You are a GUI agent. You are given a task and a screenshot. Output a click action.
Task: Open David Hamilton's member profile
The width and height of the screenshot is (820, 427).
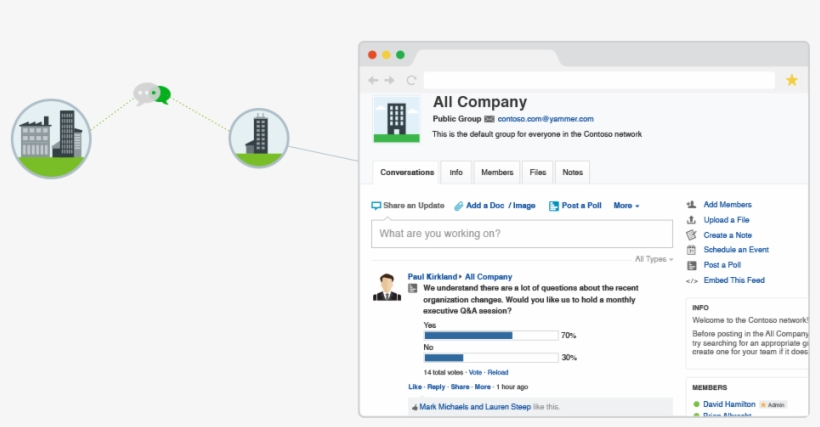[729, 404]
